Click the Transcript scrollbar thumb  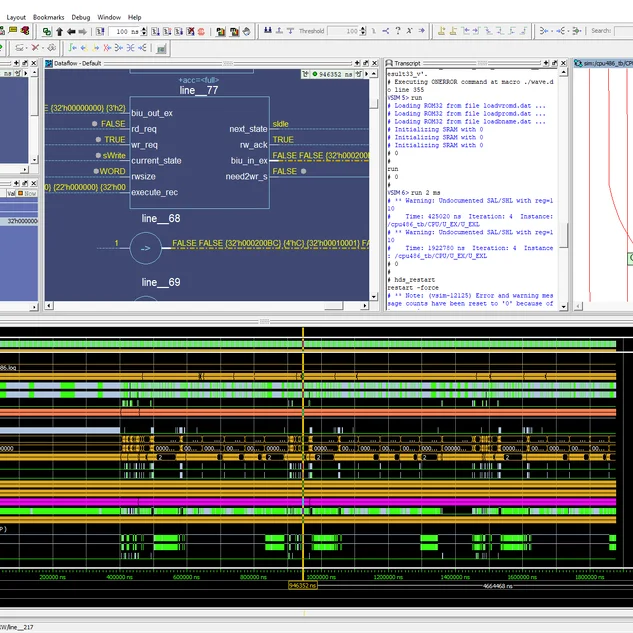pos(564,235)
